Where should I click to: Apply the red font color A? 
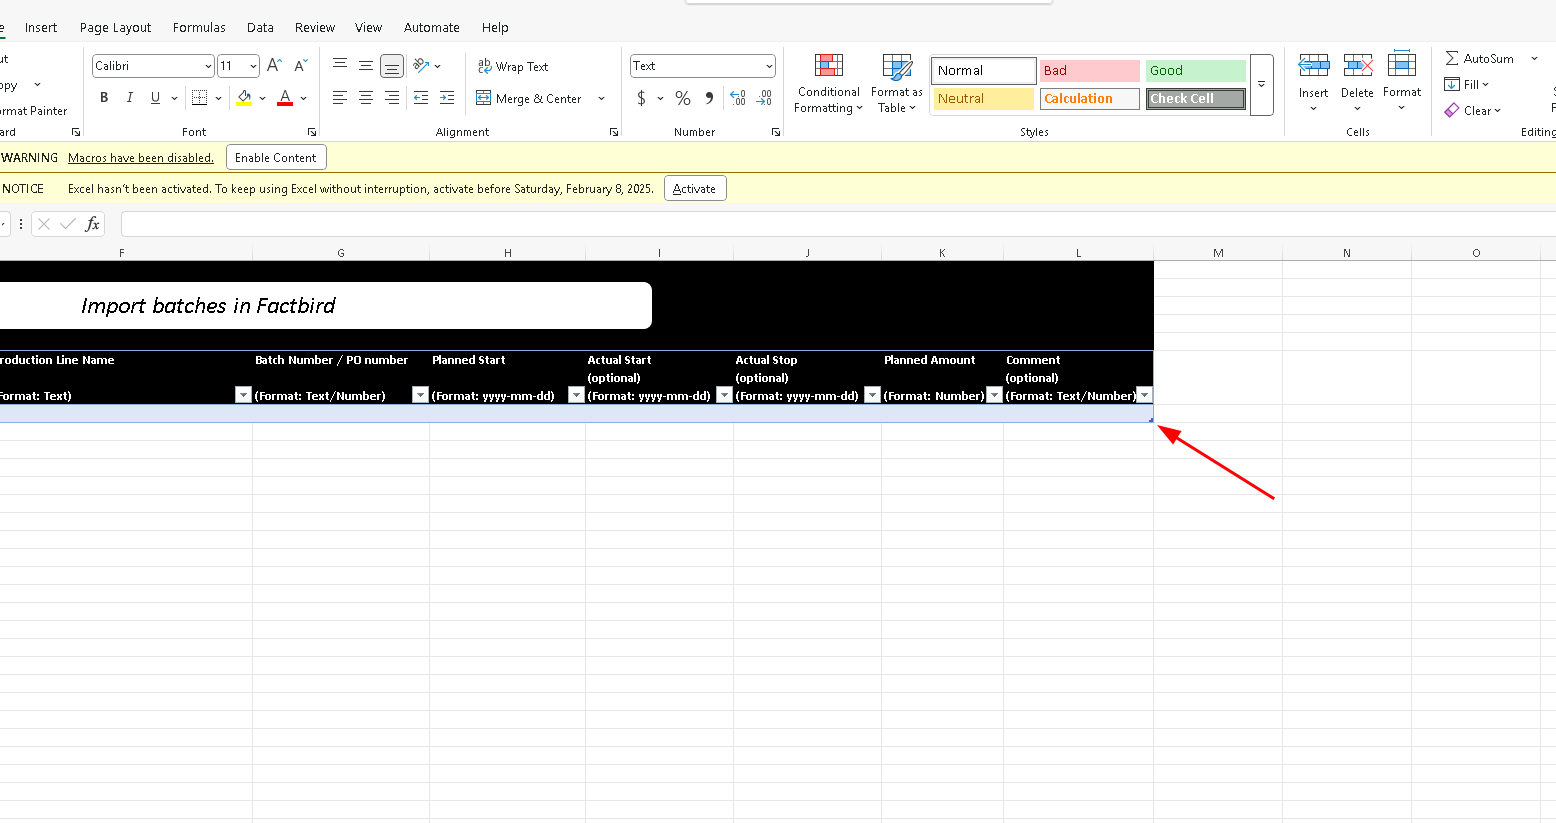[285, 98]
